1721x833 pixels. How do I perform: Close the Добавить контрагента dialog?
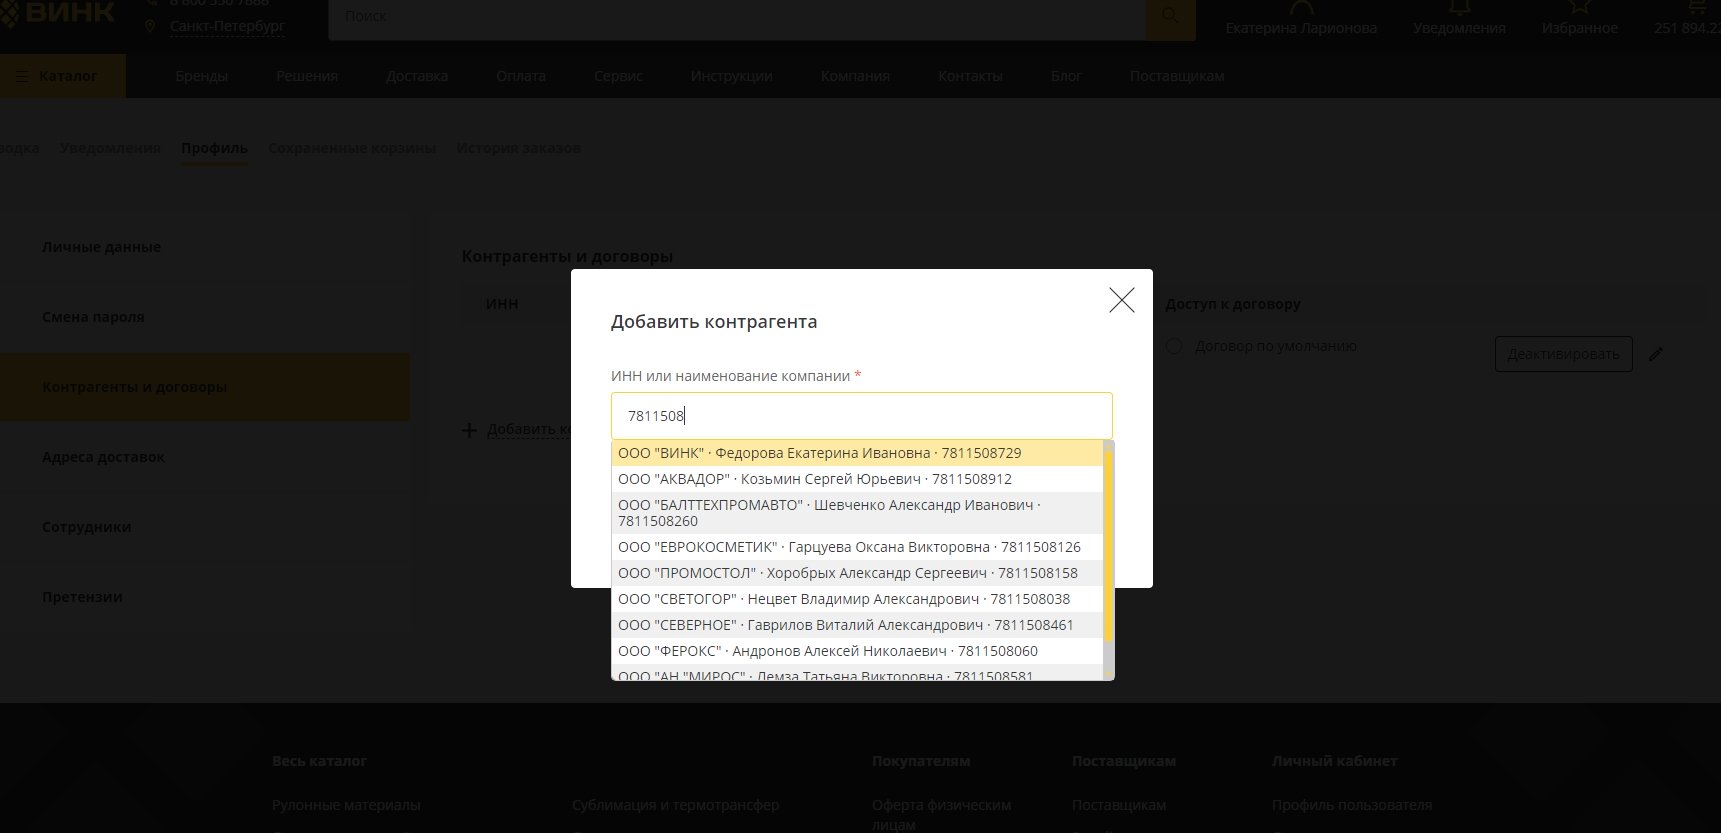click(x=1122, y=300)
